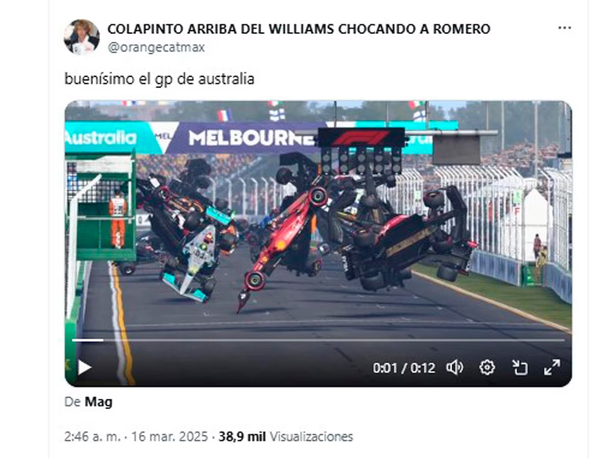This screenshot has width=610, height=458.
Task: Visit the Mag video source link
Action: pyautogui.click(x=98, y=402)
